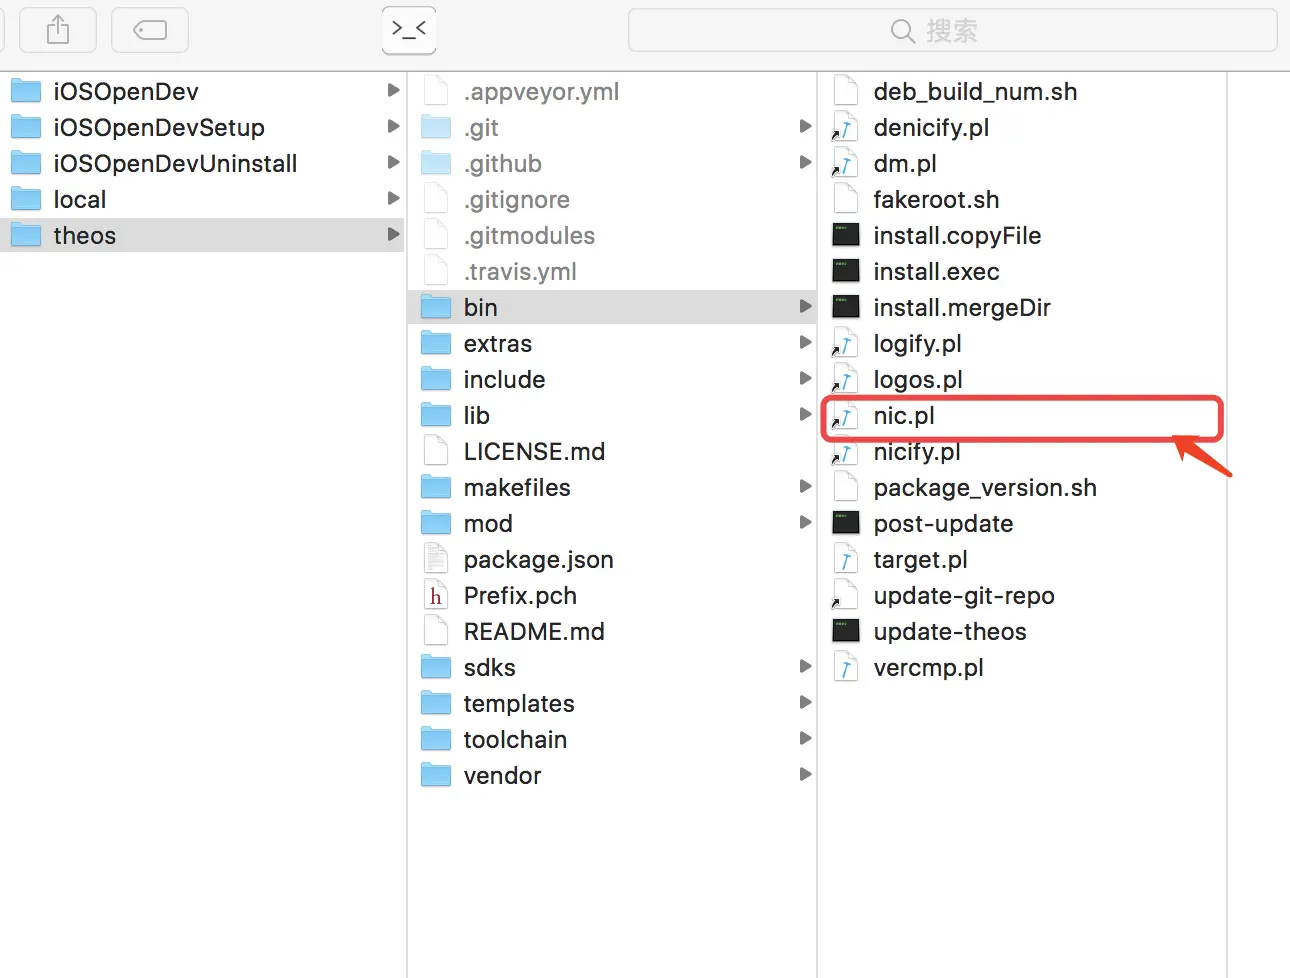Image resolution: width=1290 pixels, height=978 pixels.
Task: Select the bin folder icon
Action: pyautogui.click(x=436, y=307)
